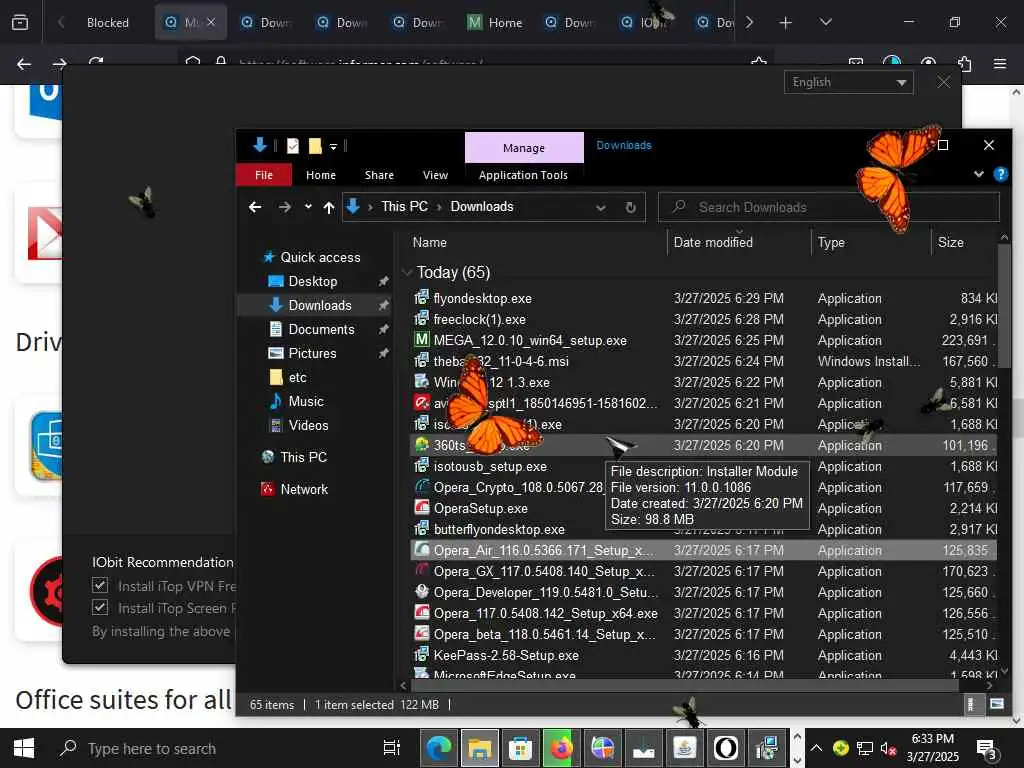The image size is (1024, 768).
Task: Open Explorer help question mark
Action: click(1000, 174)
